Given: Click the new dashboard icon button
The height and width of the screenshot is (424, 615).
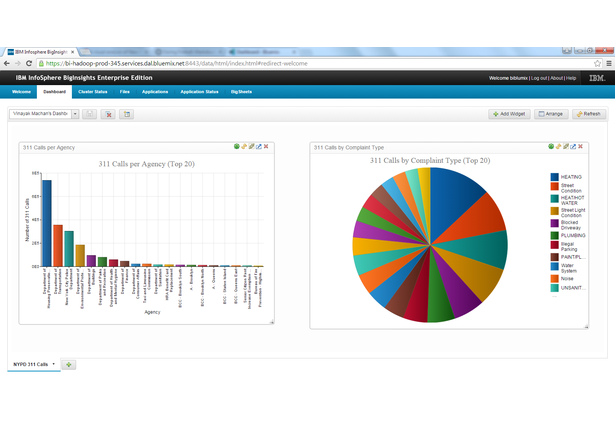Looking at the screenshot, I should (x=127, y=114).
